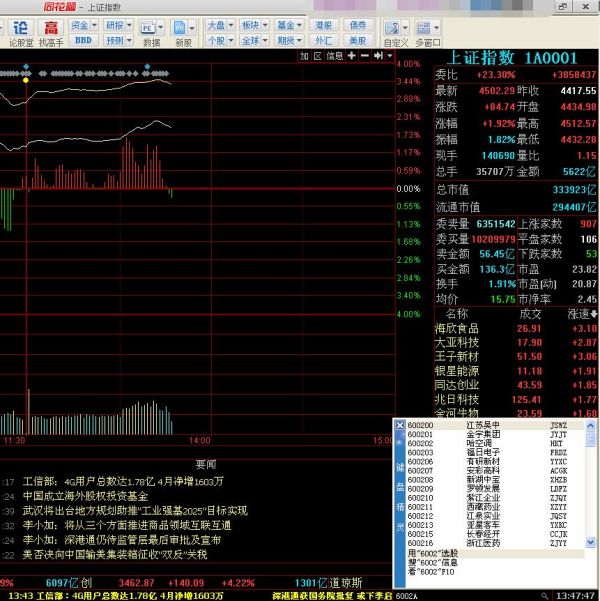The image size is (600, 601).
Task: Open news 美否决向中国输美集装箱征收双反关税
Action: tap(115, 555)
